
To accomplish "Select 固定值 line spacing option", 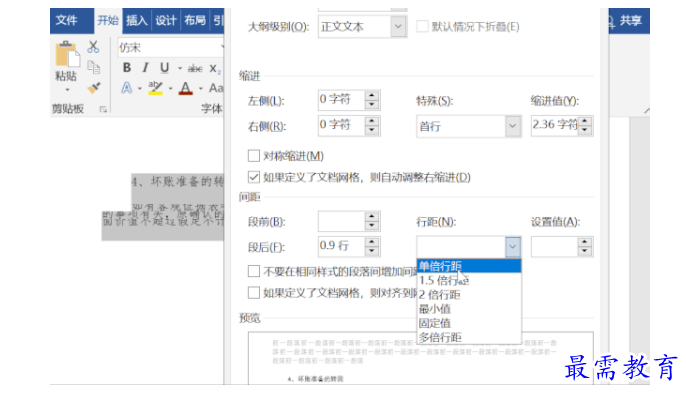I will click(x=469, y=323).
